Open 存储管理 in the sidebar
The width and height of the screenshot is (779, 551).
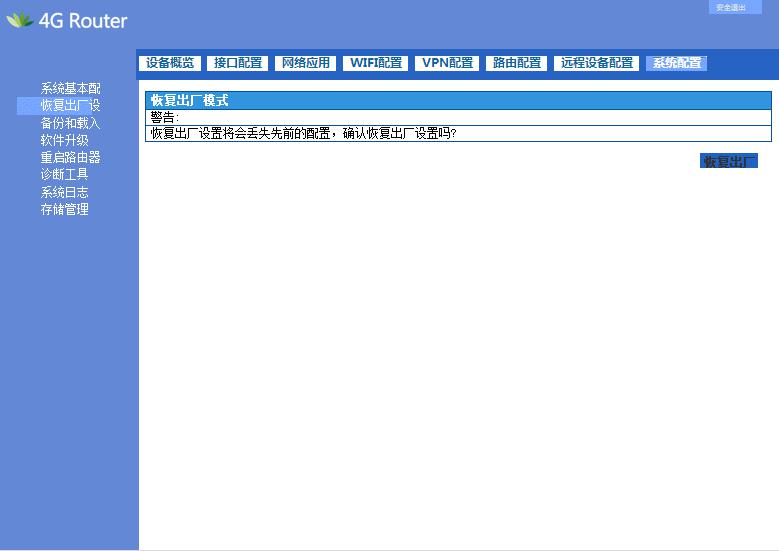64,209
